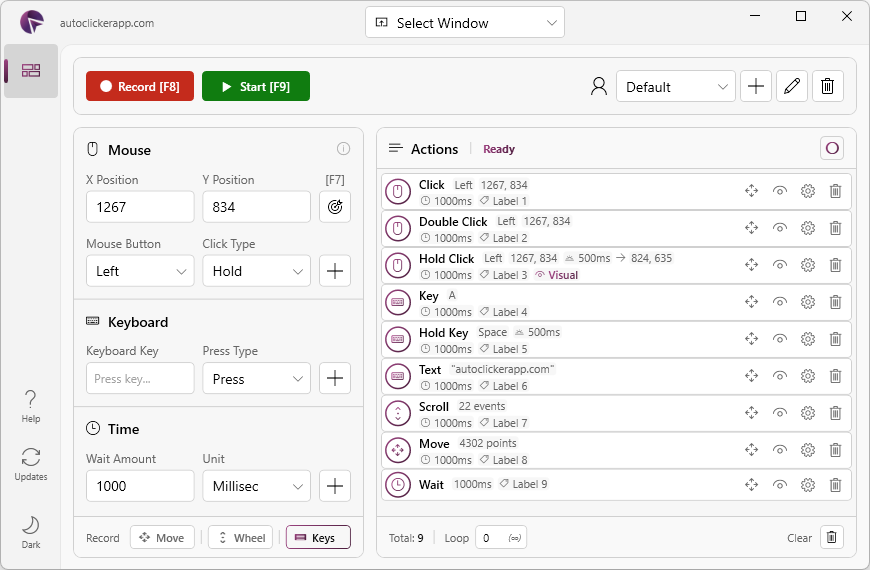Toggle visibility eye for Move action
This screenshot has height=570, width=870.
click(x=780, y=450)
